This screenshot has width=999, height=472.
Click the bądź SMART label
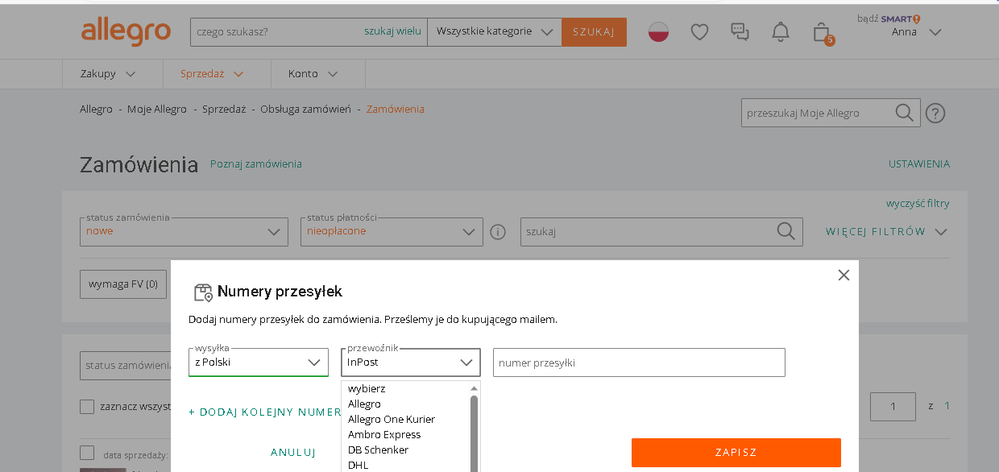[x=889, y=18]
